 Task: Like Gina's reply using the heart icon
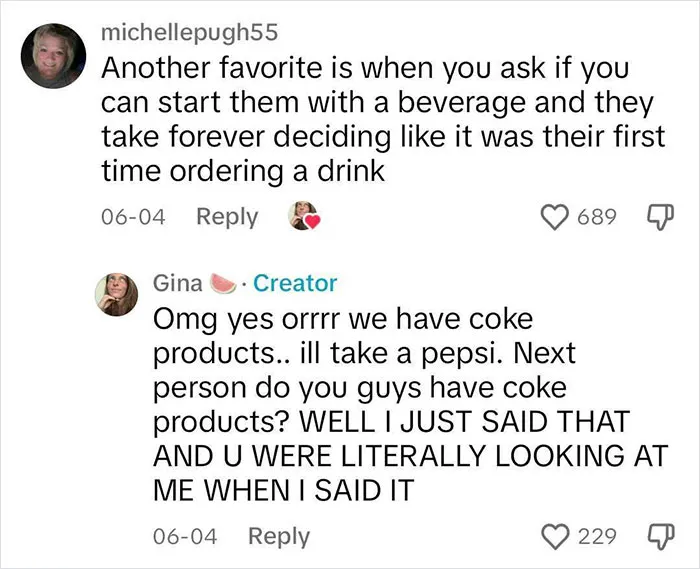point(555,536)
